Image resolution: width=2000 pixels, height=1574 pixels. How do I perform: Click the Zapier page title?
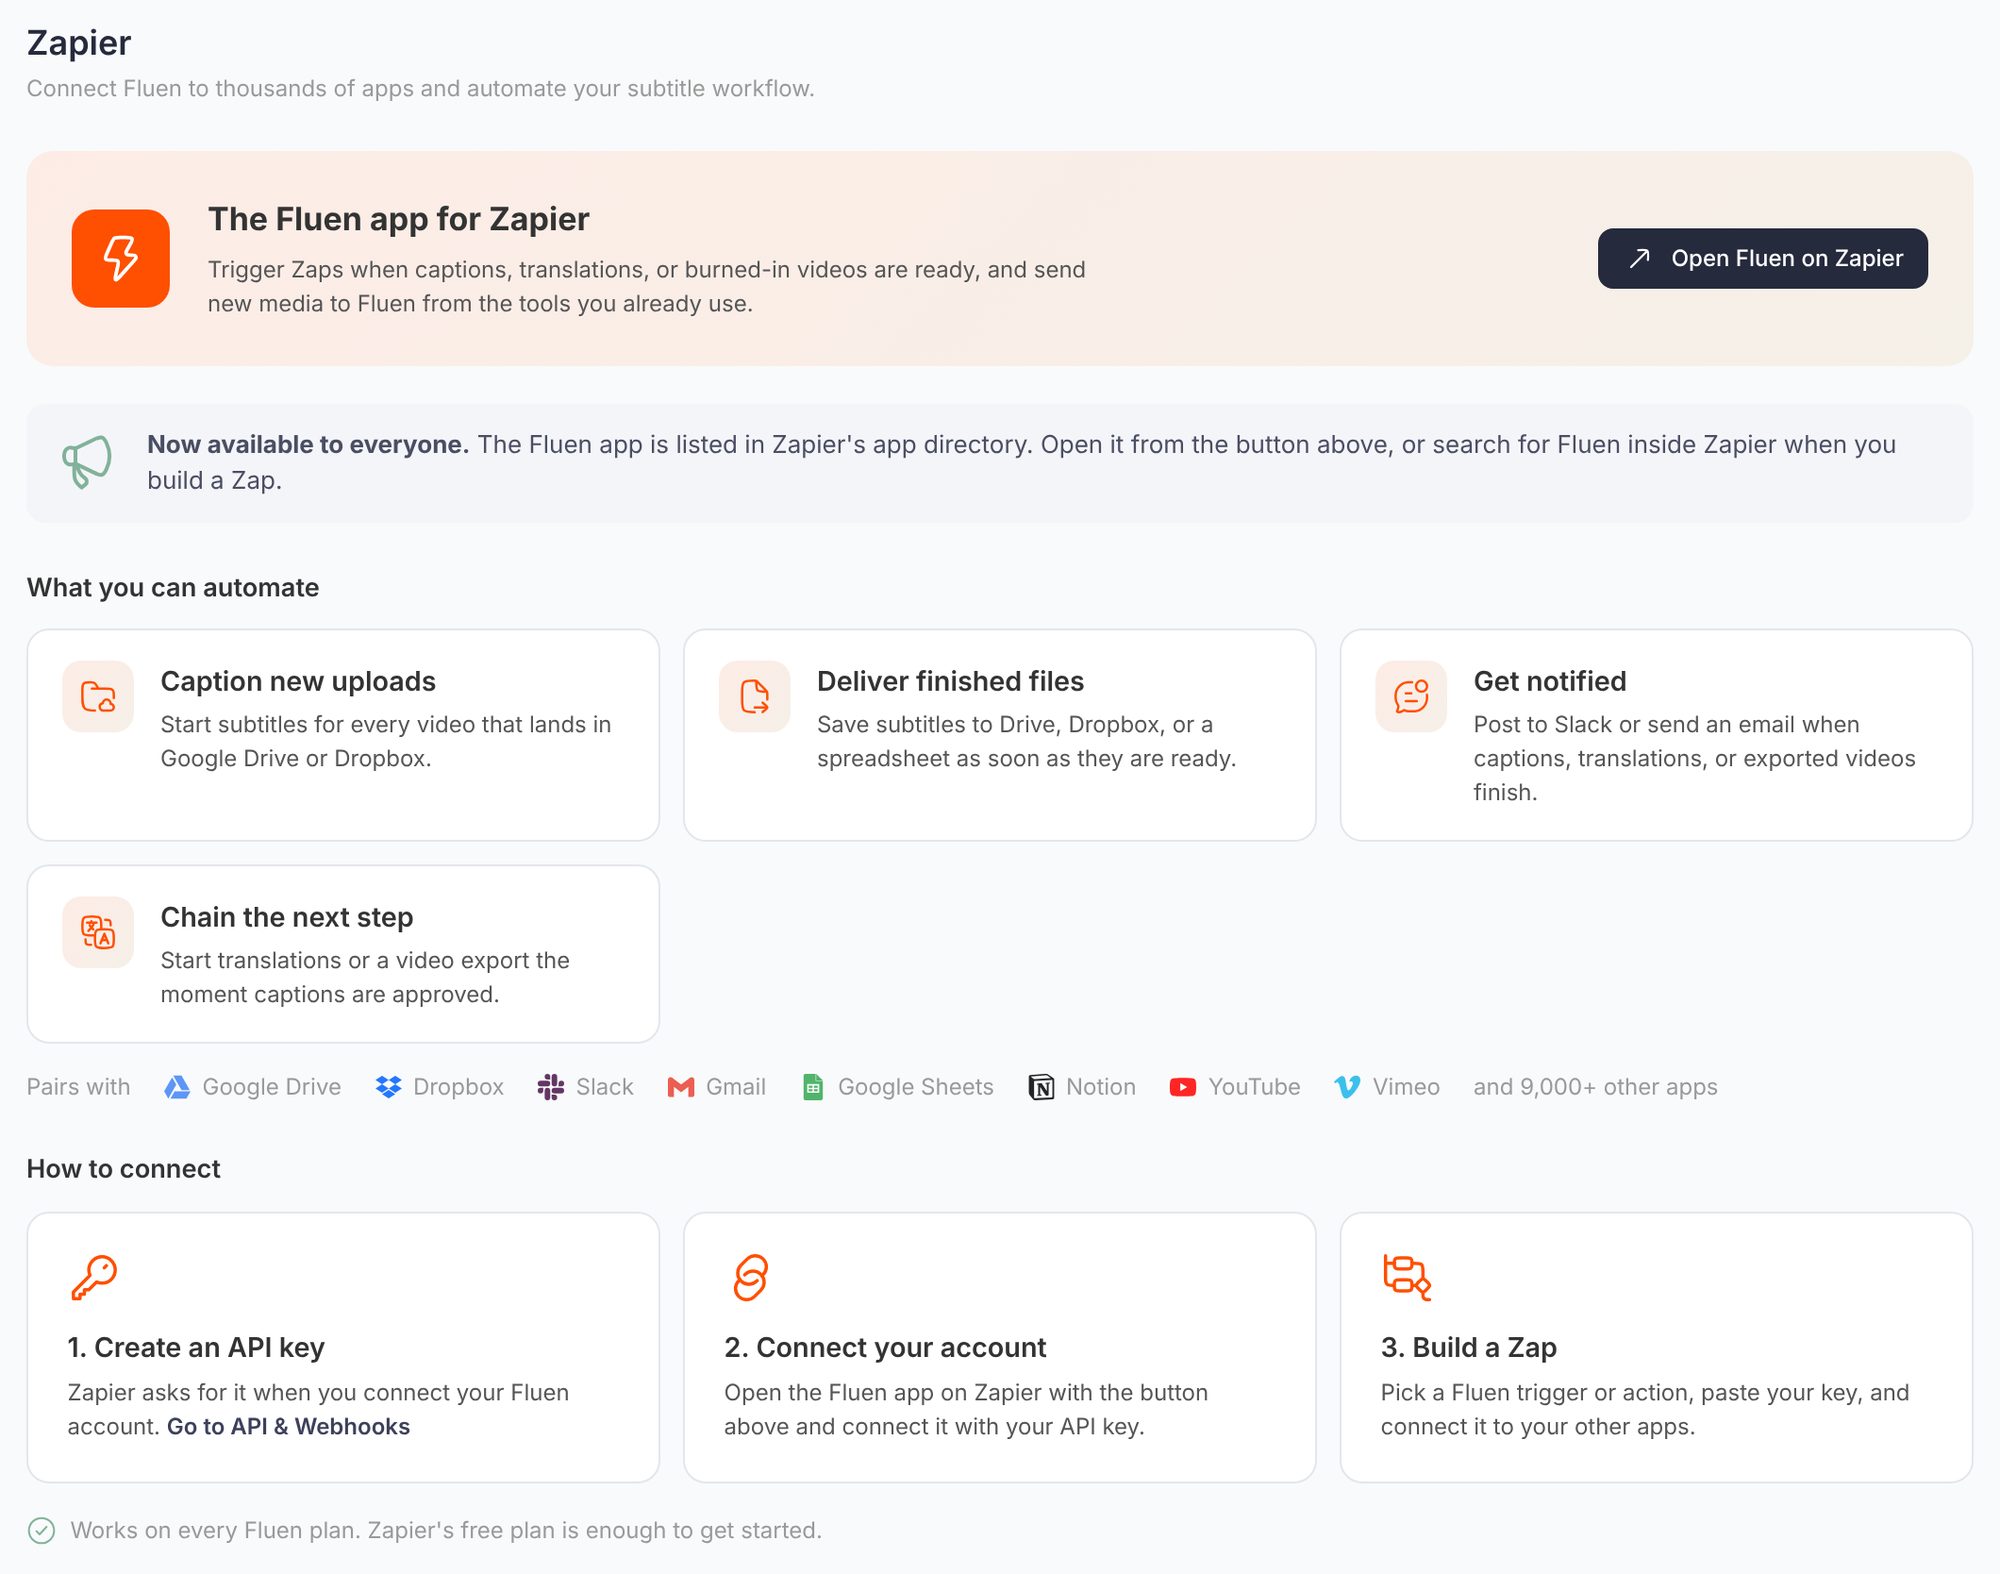coord(79,43)
